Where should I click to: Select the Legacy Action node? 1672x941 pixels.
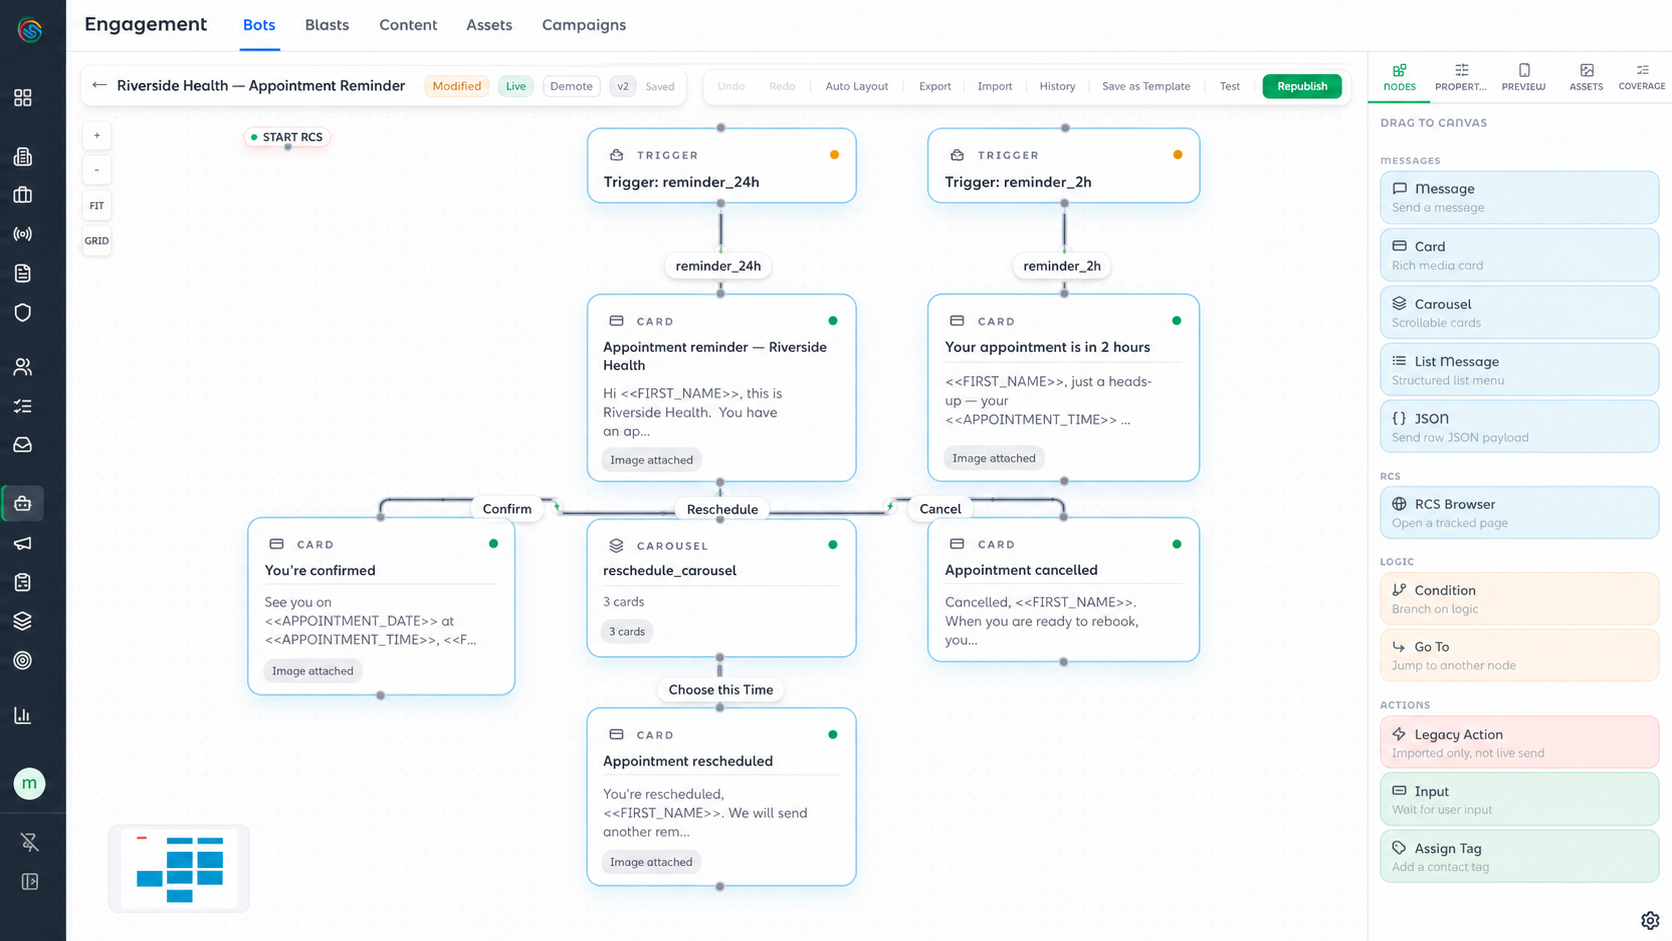[x=1519, y=743]
